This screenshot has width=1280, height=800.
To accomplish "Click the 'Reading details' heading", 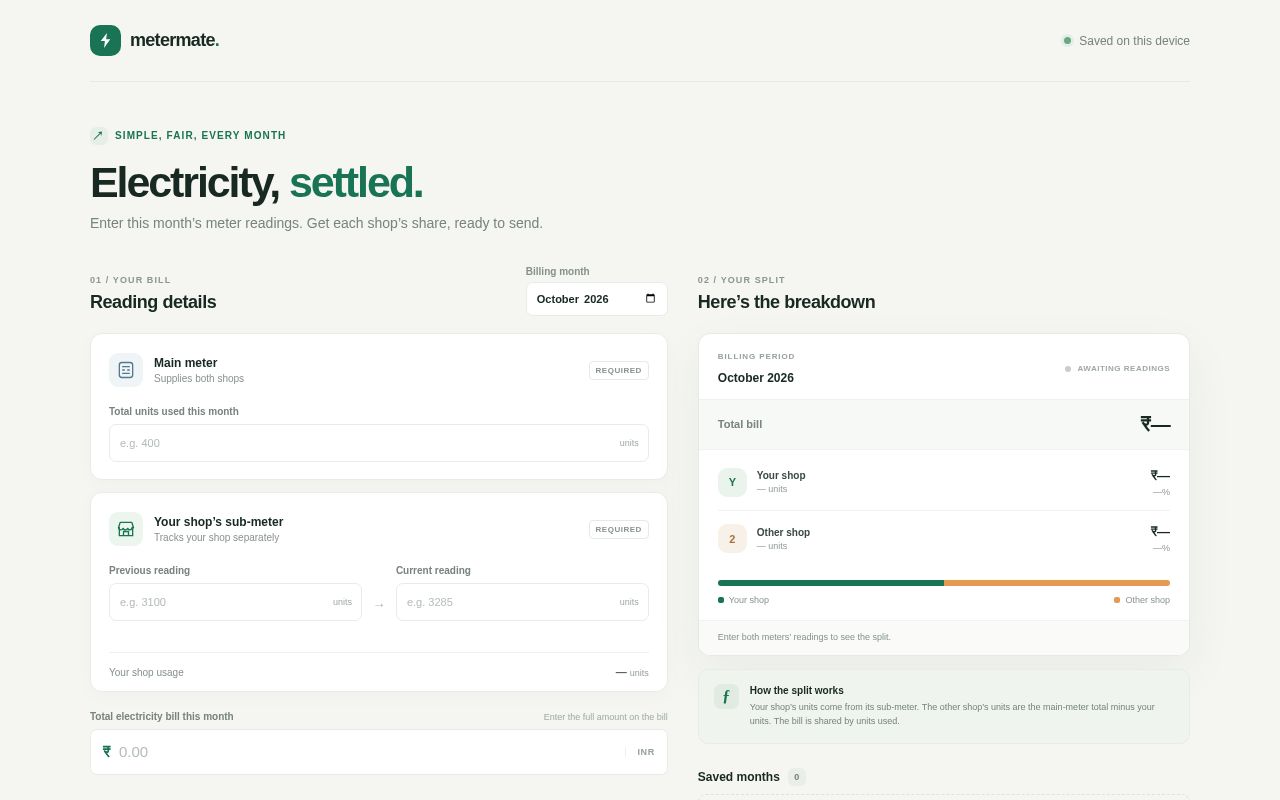I will [153, 302].
